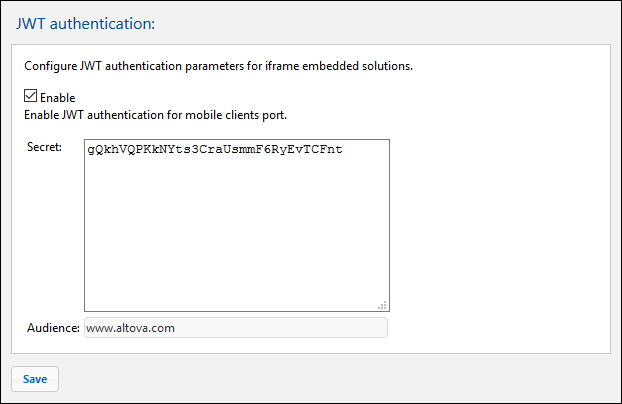The image size is (622, 404).
Task: Click the "Audience:" field label
Action: click(x=53, y=327)
